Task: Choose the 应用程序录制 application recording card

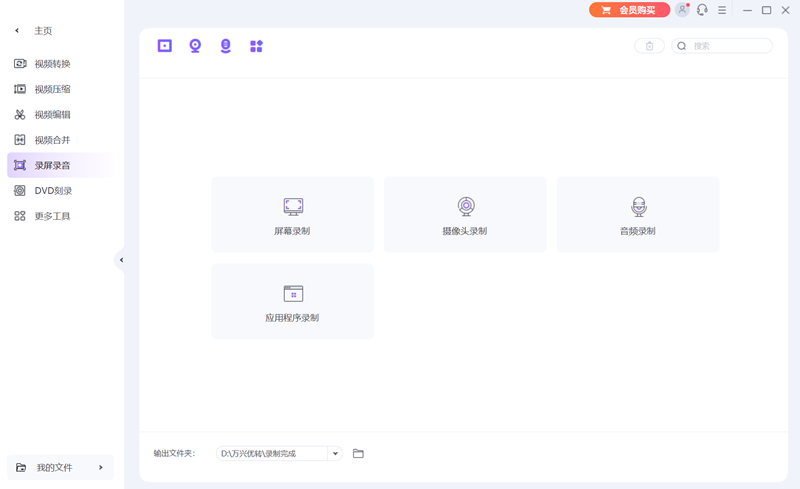Action: [292, 301]
